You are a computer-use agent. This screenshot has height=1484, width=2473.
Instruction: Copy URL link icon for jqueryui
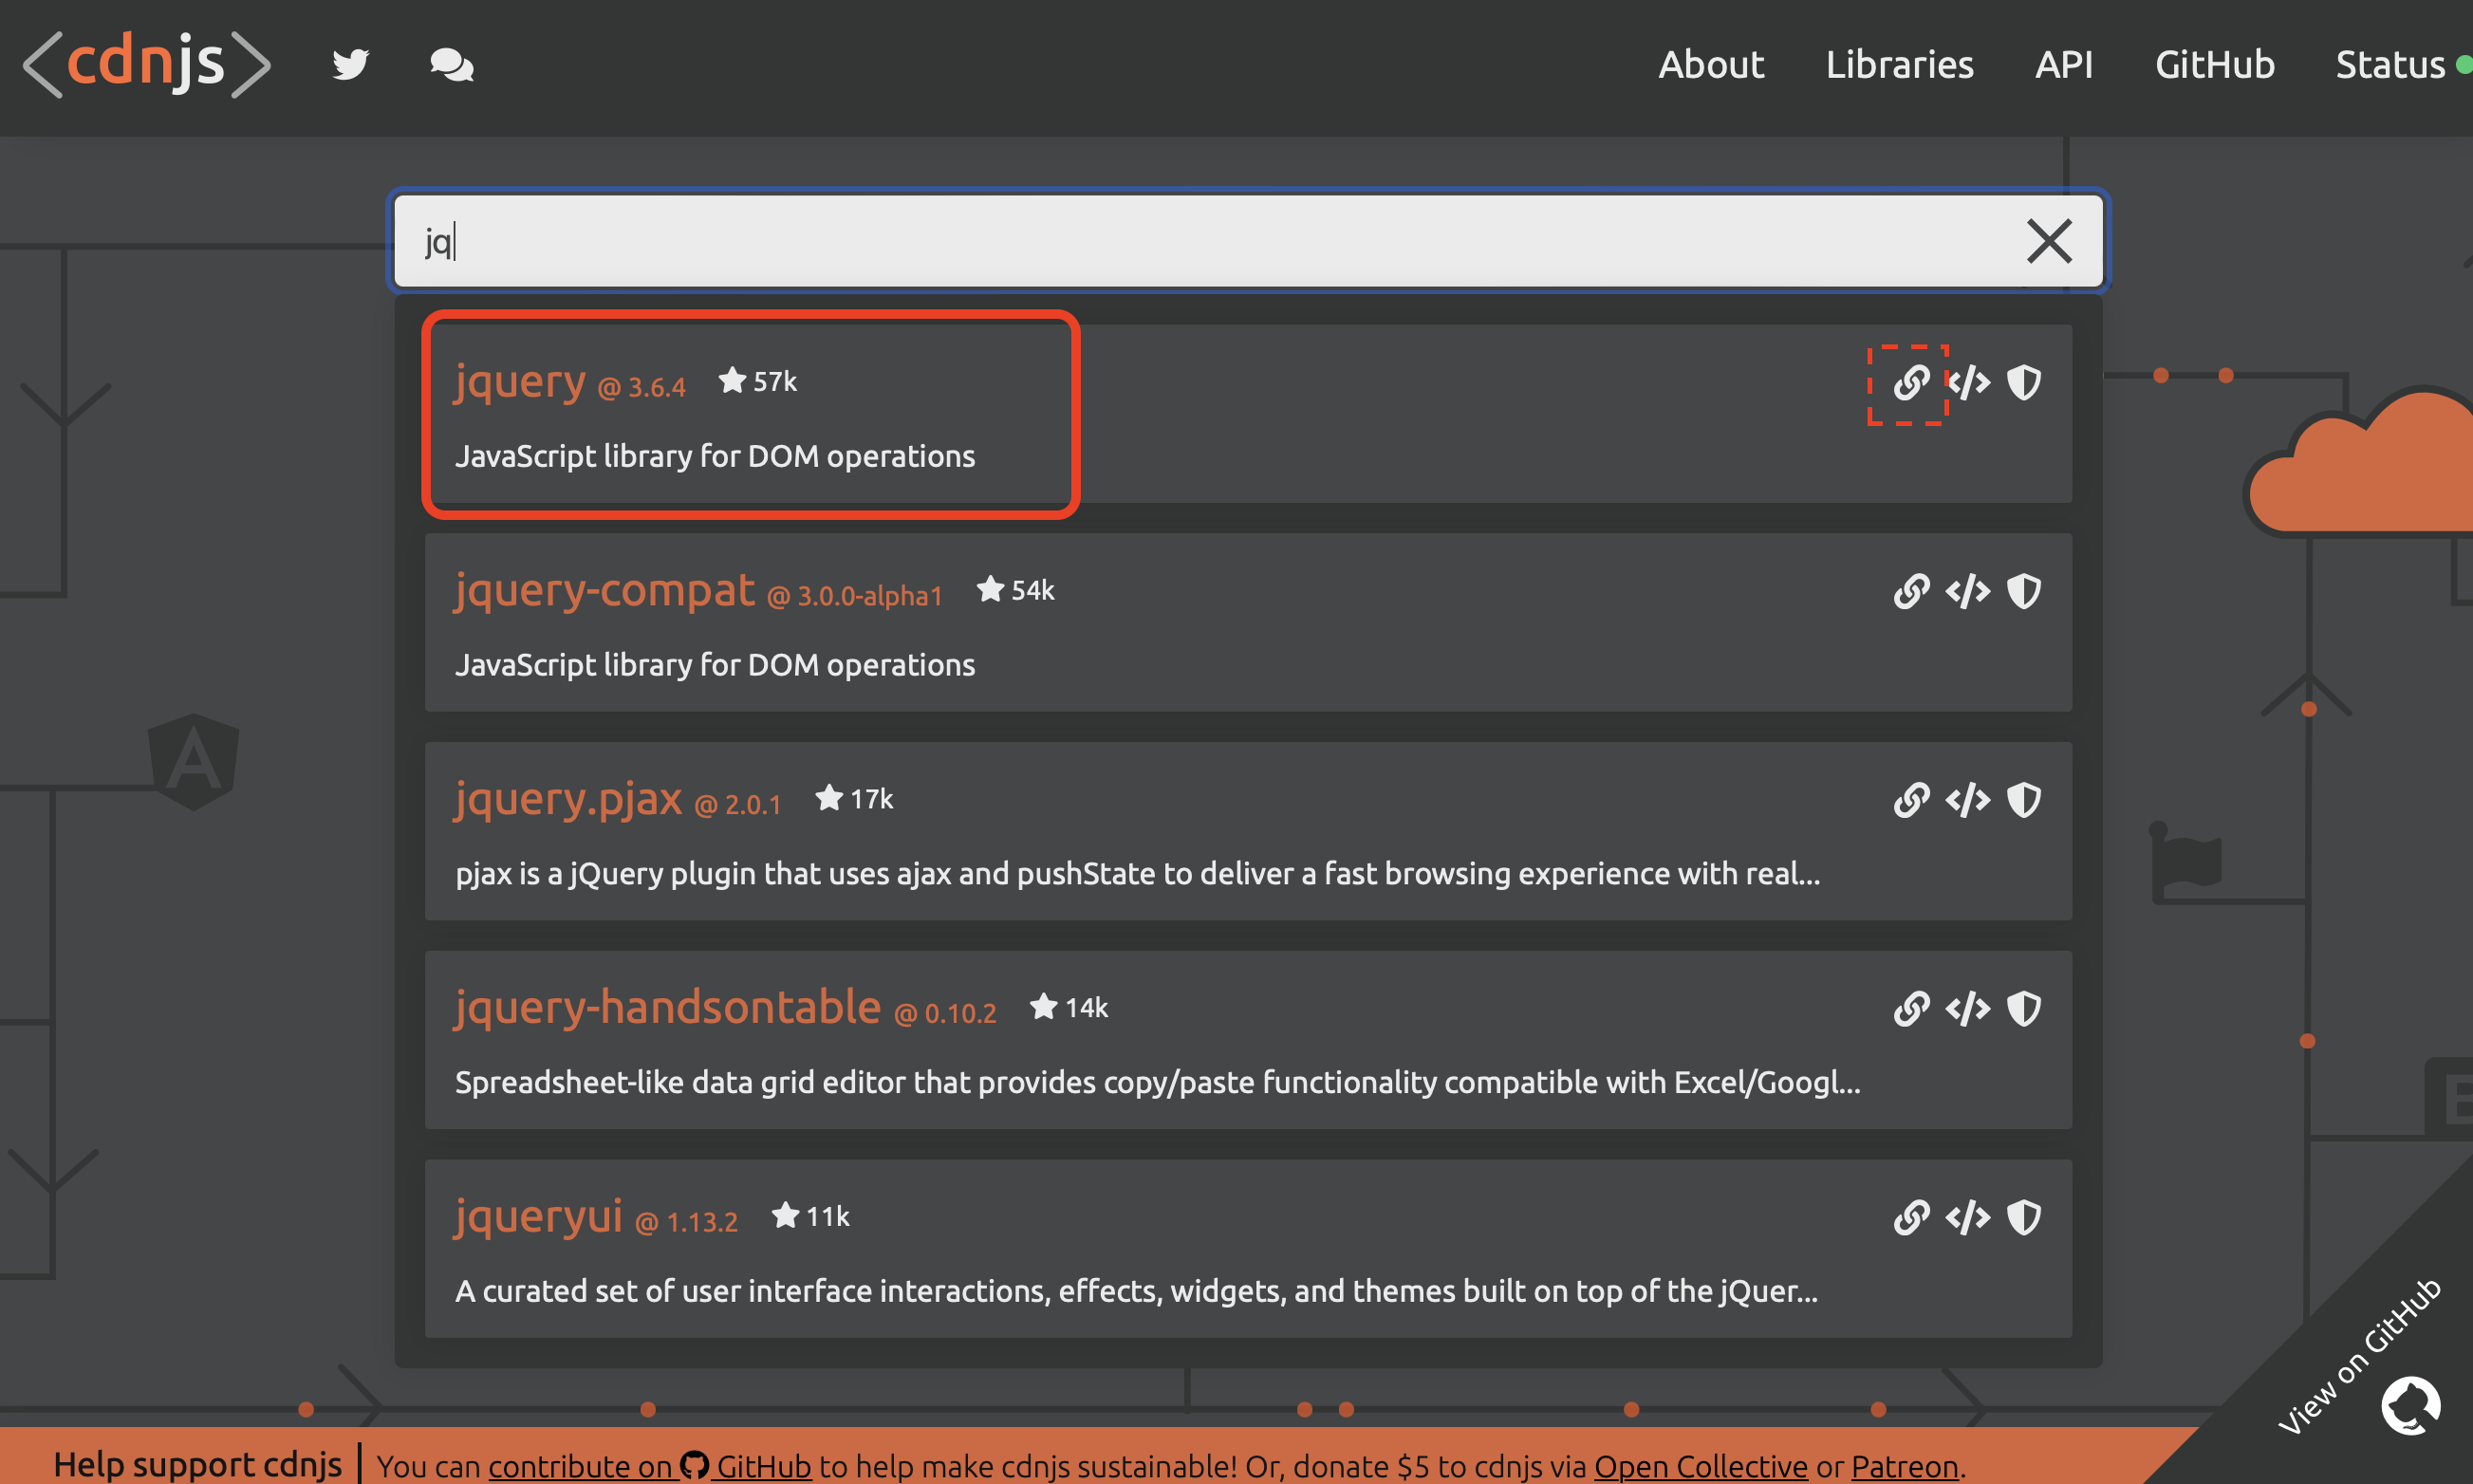coord(1910,1217)
